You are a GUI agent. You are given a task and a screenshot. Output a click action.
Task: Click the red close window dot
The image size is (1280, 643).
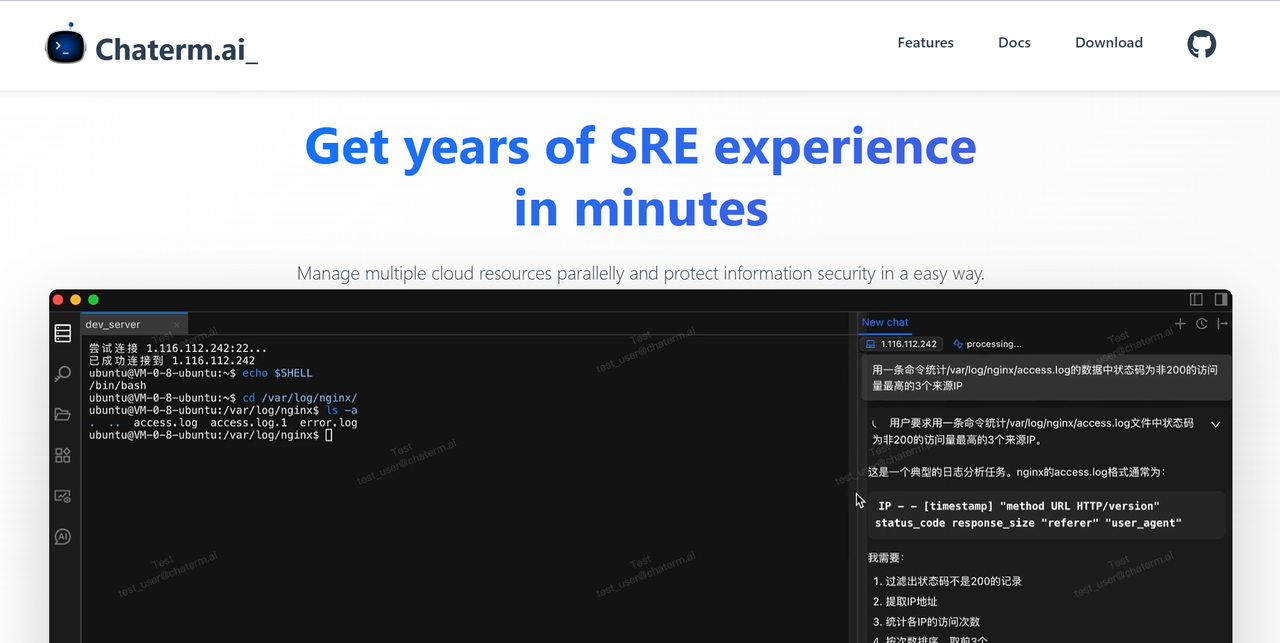click(x=58, y=300)
